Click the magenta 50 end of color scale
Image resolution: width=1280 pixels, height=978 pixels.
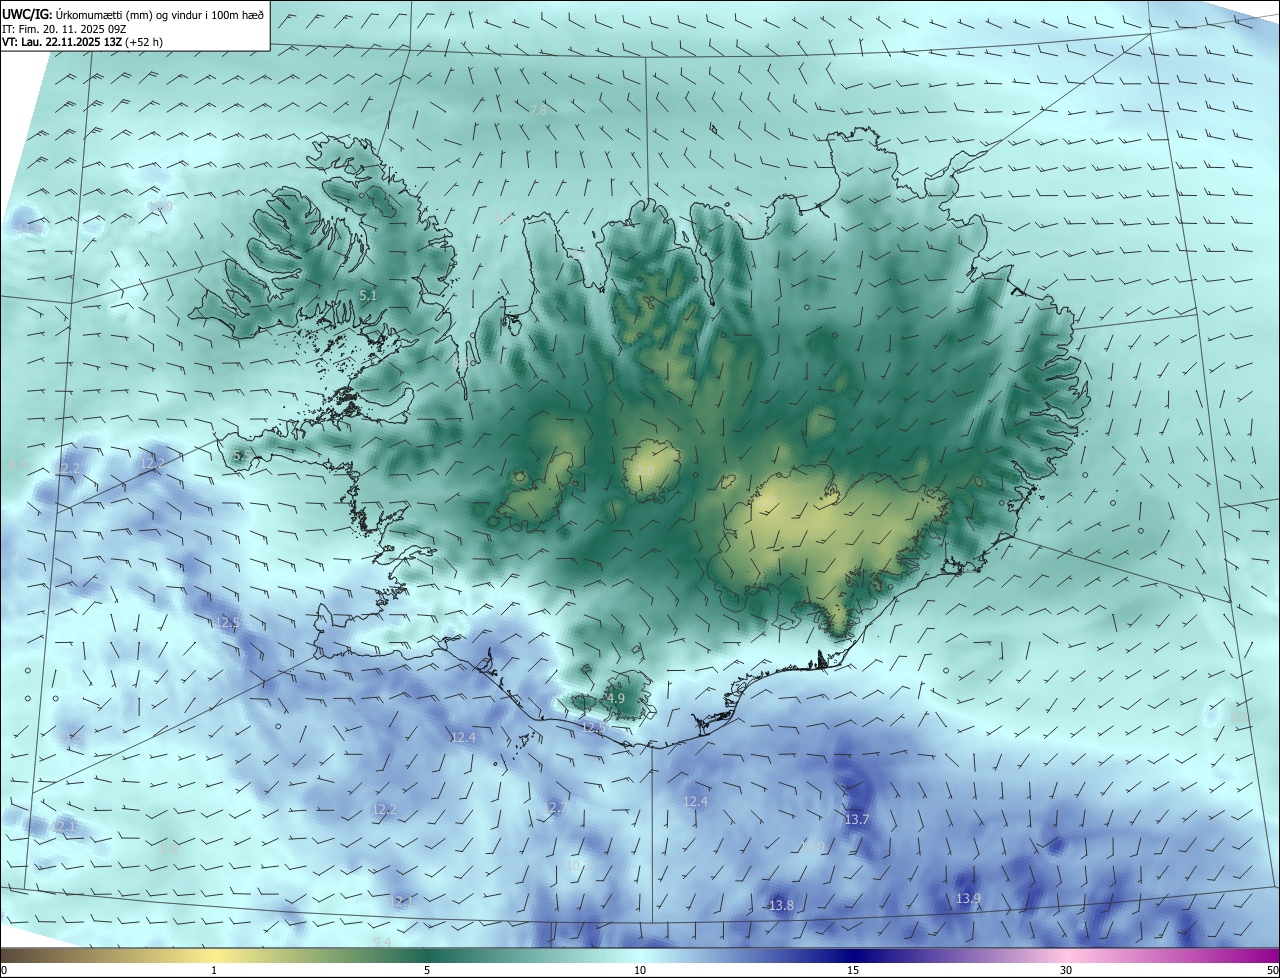click(1272, 970)
